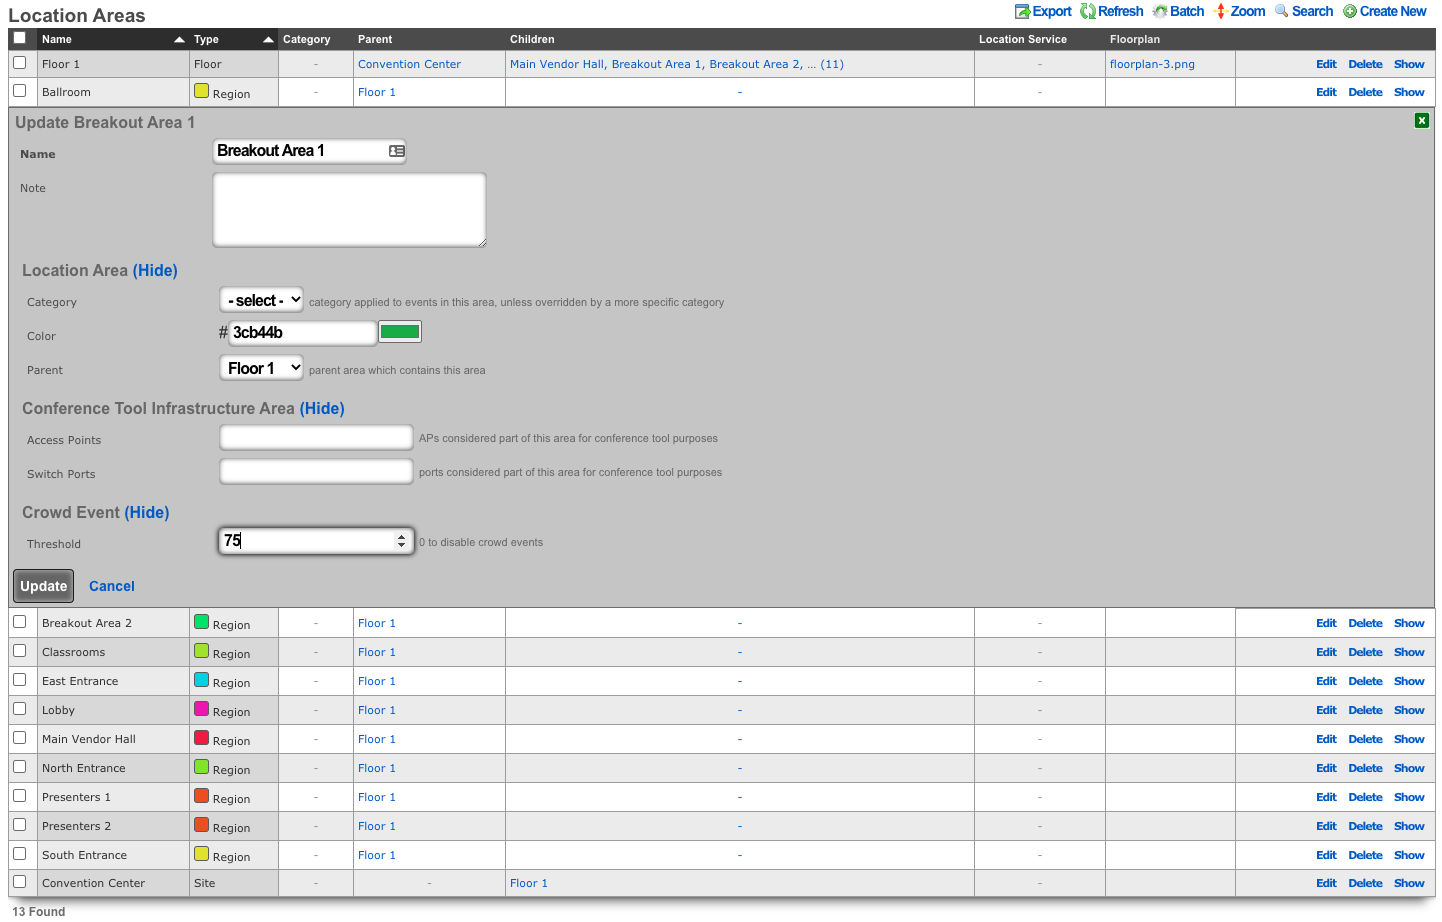This screenshot has height=922, width=1442.
Task: Collapse the Crowd Event section via Hide
Action: click(146, 512)
